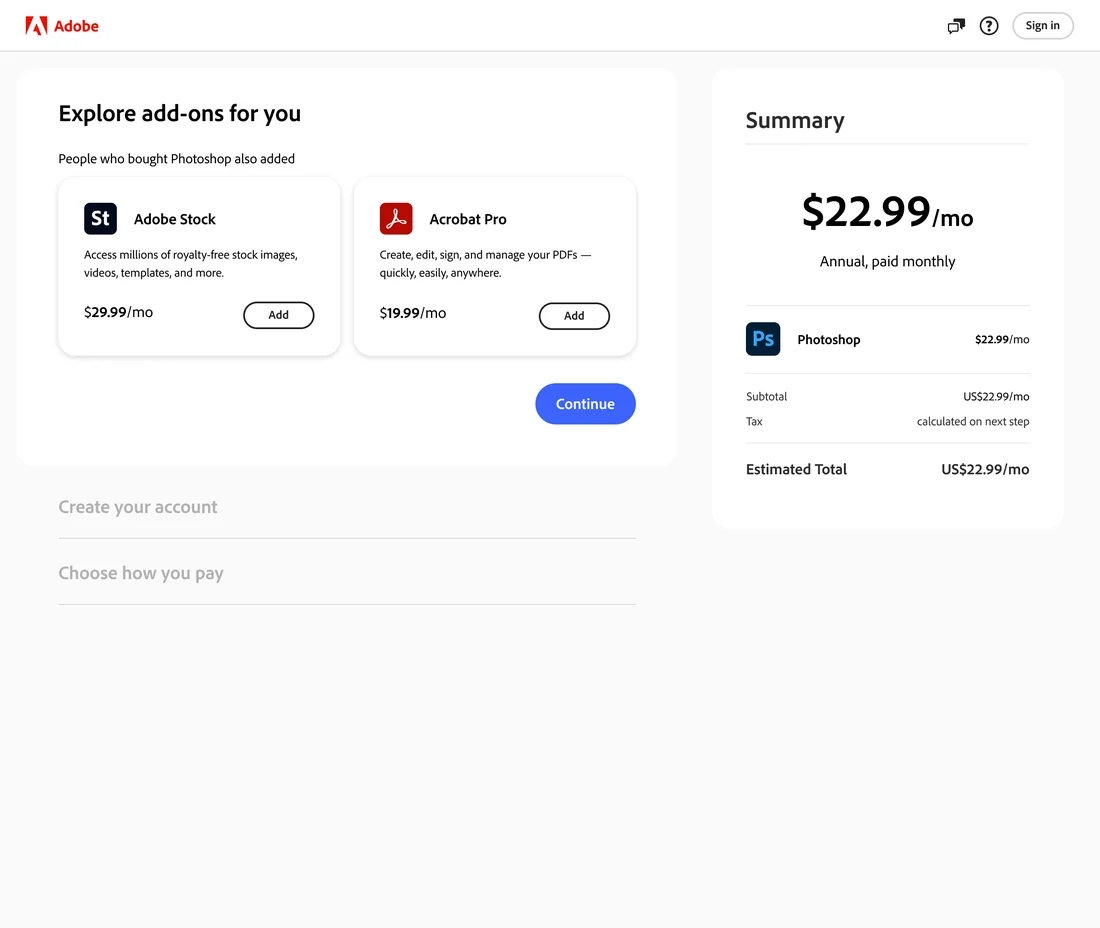The height and width of the screenshot is (928, 1100).
Task: Click the Photoshop Ps icon in Summary
Action: (x=763, y=339)
